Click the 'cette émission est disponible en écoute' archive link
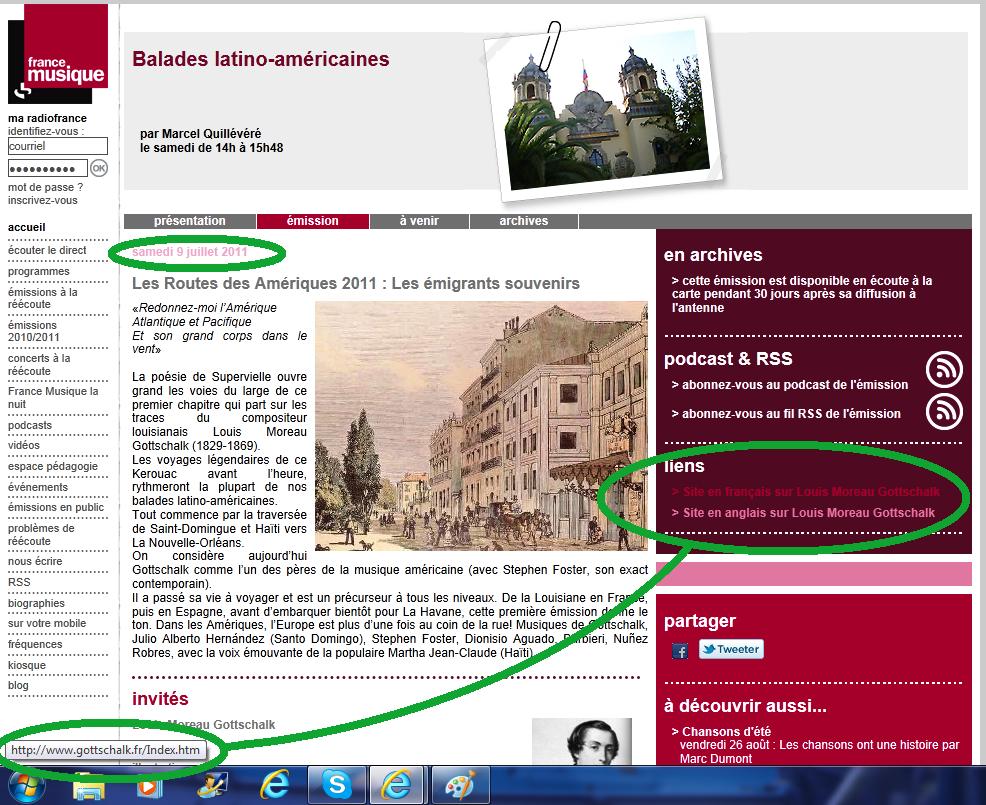 [x=802, y=294]
